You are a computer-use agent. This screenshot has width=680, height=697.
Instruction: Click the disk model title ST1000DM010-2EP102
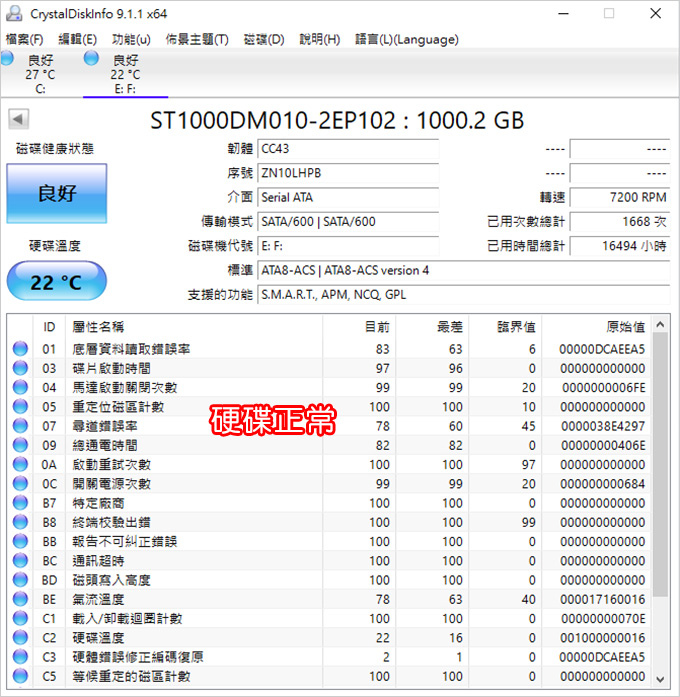272,120
